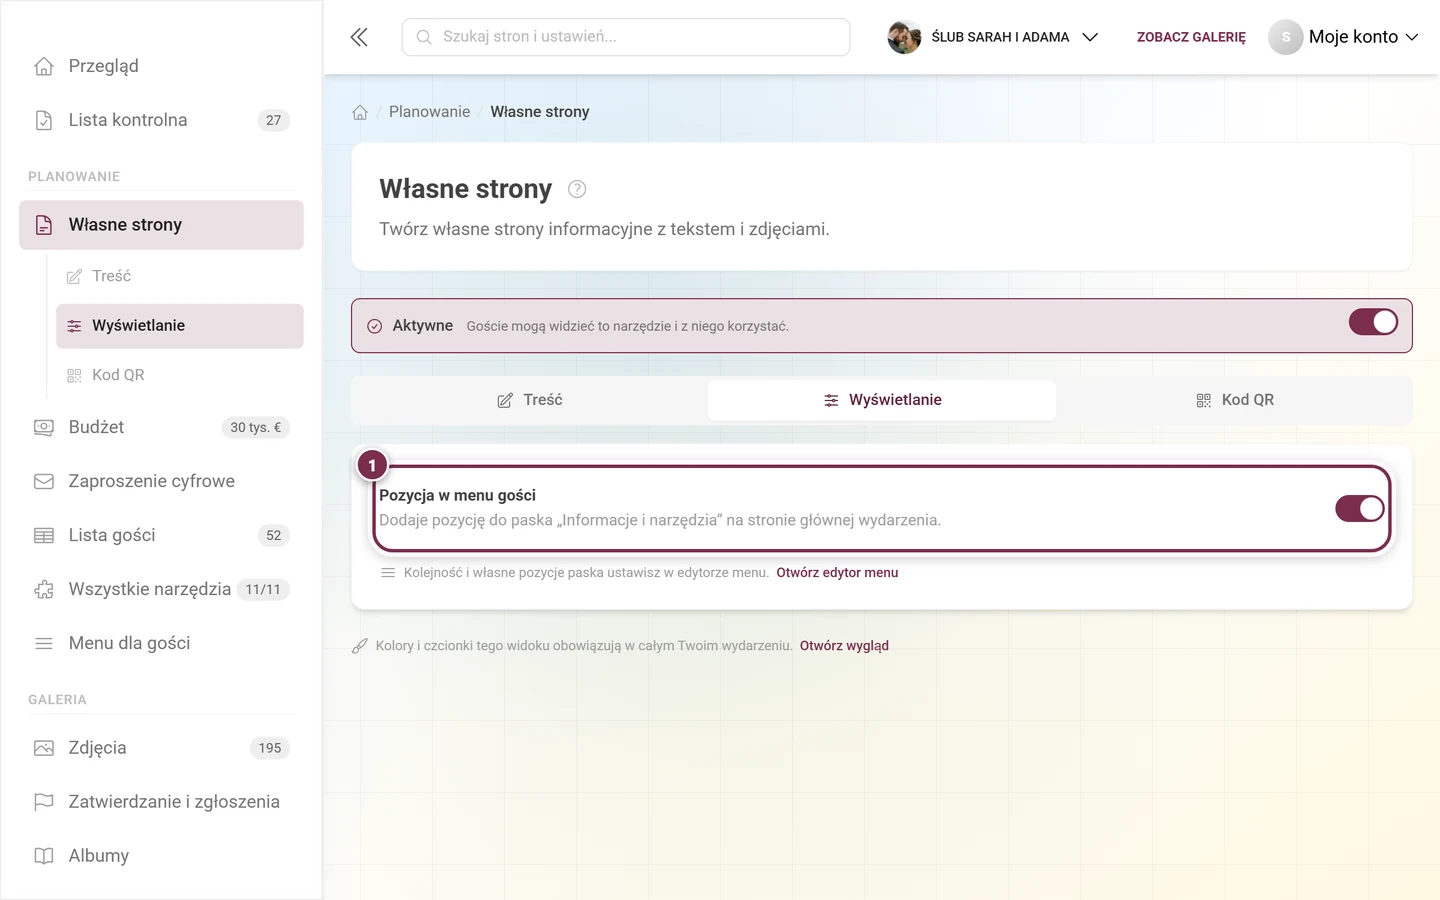Toggle the Aktywne switch off
1440x900 pixels.
coord(1373,322)
